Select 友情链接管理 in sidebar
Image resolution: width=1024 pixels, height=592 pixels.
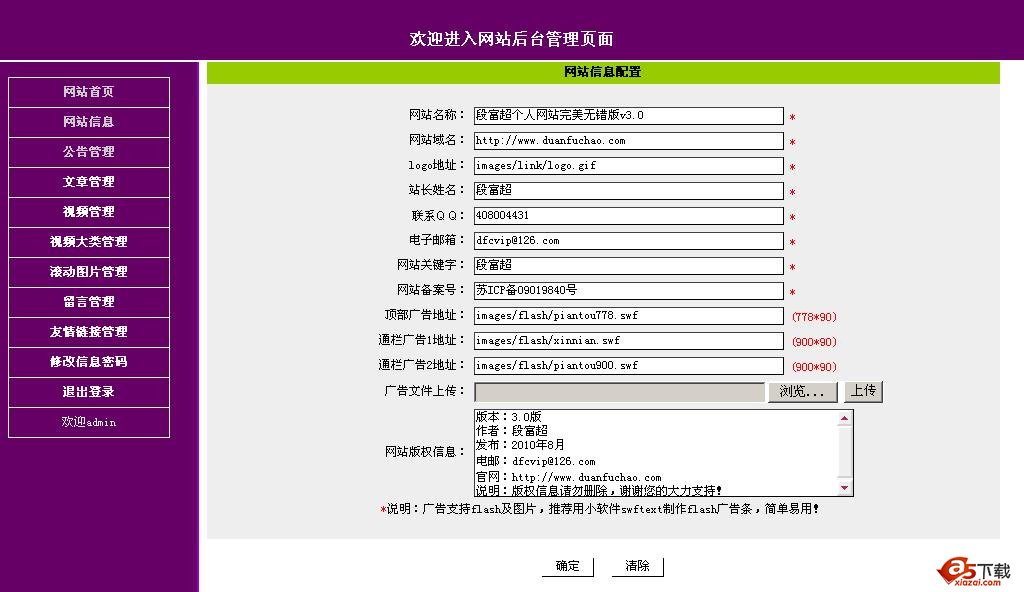[x=89, y=333]
